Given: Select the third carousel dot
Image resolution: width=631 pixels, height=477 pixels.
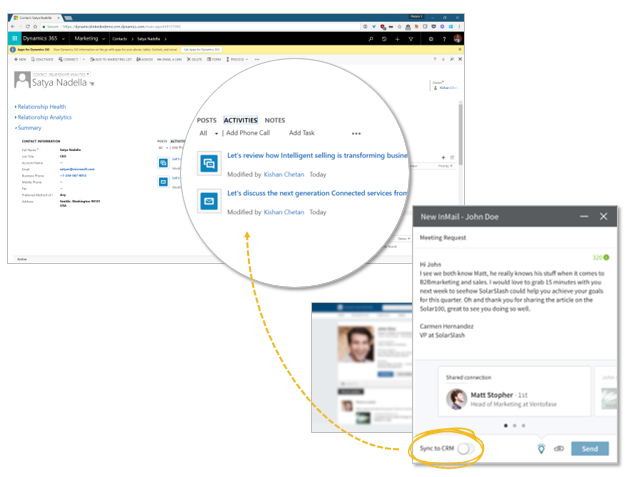Looking at the screenshot, I should pos(523,425).
